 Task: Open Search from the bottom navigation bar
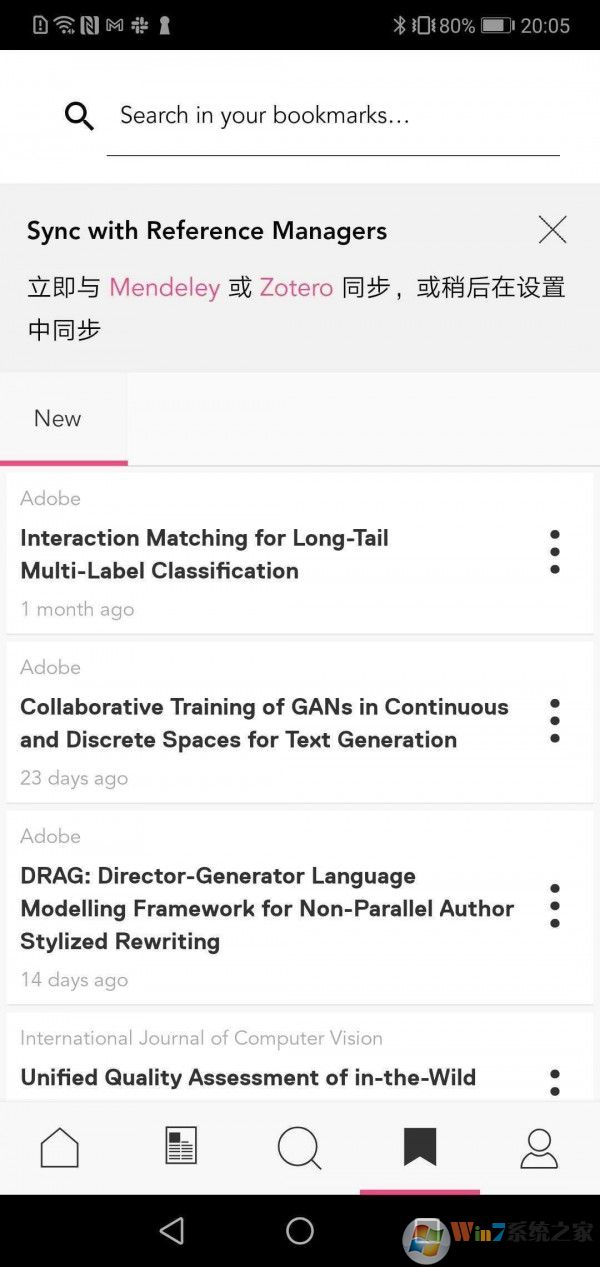click(x=299, y=1148)
